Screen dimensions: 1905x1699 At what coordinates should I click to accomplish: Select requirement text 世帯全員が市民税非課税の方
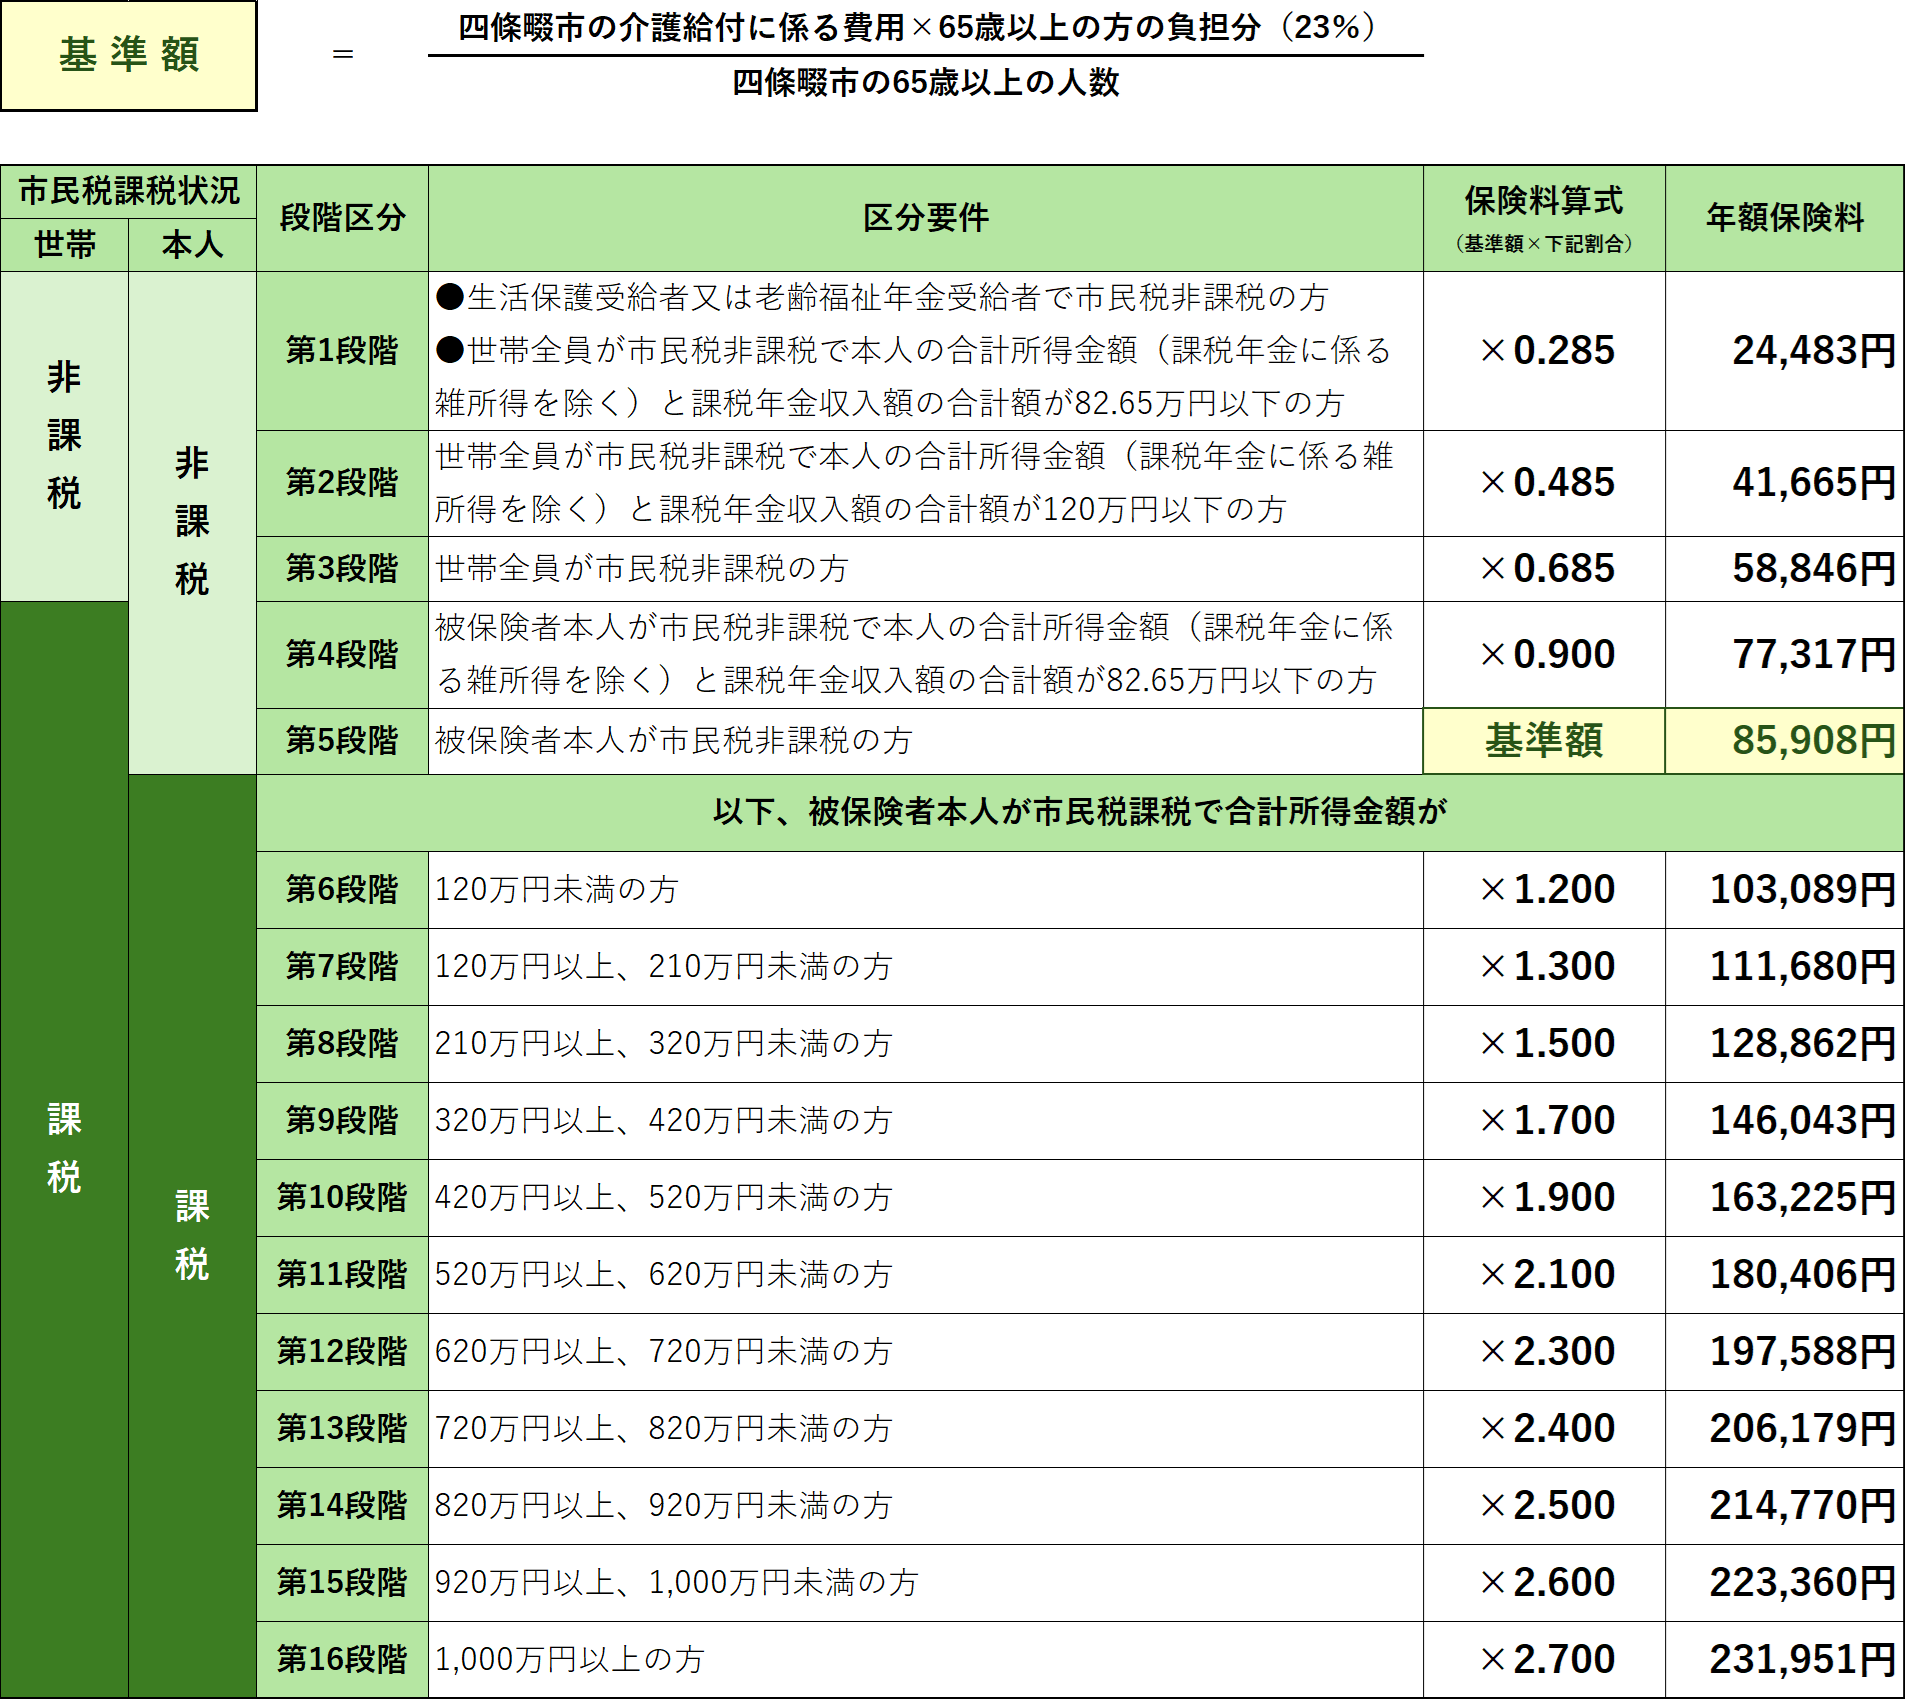[641, 569]
